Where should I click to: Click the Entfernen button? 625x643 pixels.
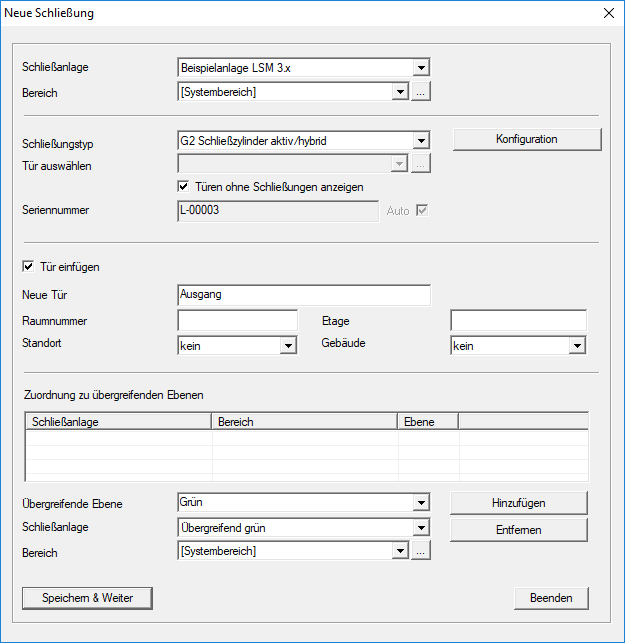[518, 529]
